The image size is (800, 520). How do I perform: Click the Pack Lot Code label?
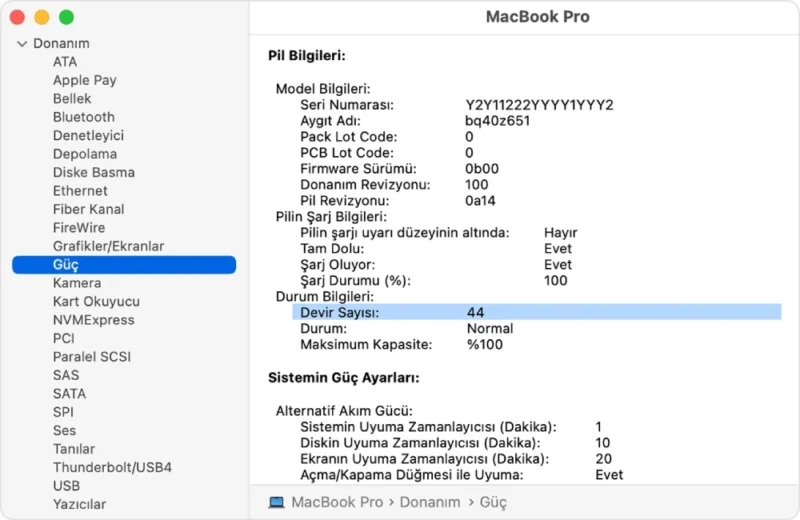click(348, 137)
